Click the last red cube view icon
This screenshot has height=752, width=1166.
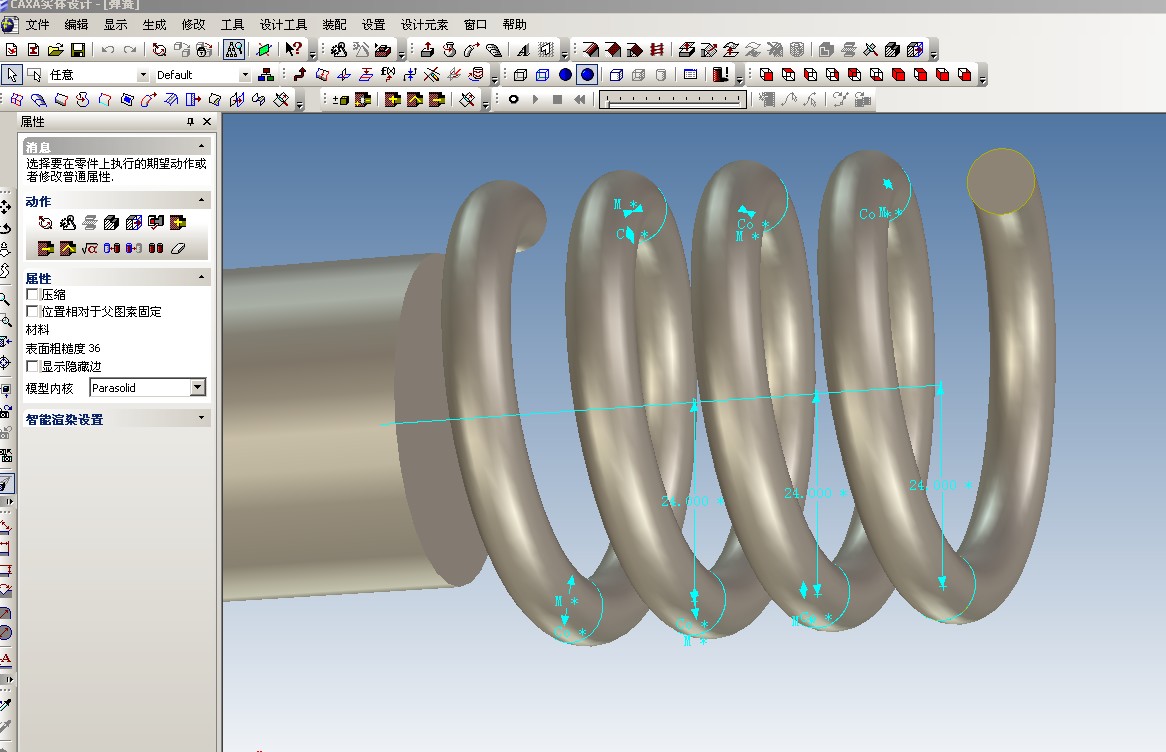coord(964,74)
